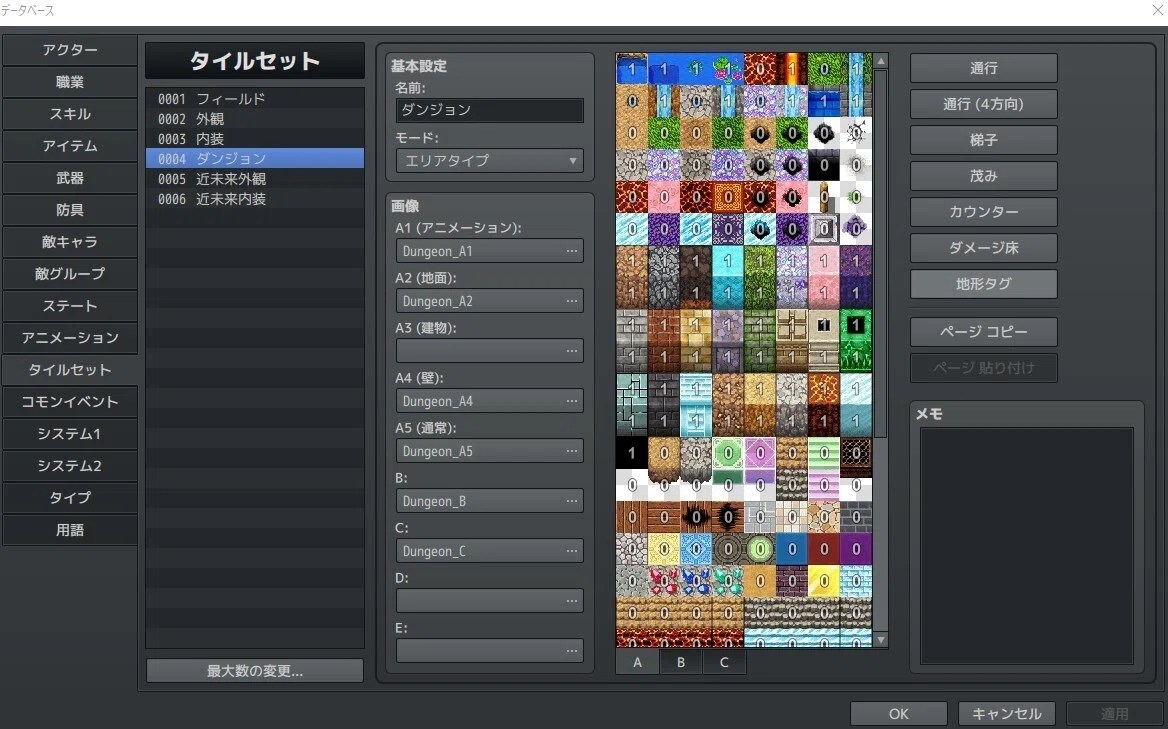
Task: Open the ステート tab
Action: (x=70, y=306)
